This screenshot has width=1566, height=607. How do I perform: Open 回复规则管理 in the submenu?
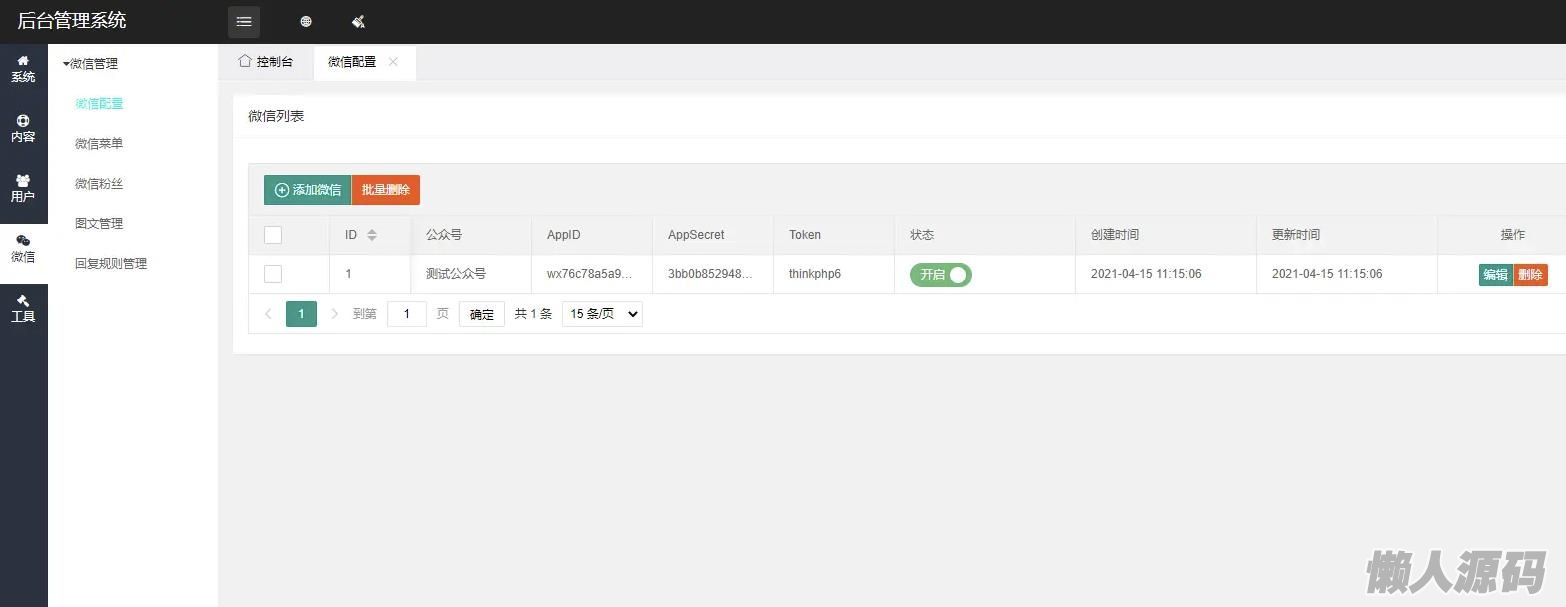(x=111, y=263)
